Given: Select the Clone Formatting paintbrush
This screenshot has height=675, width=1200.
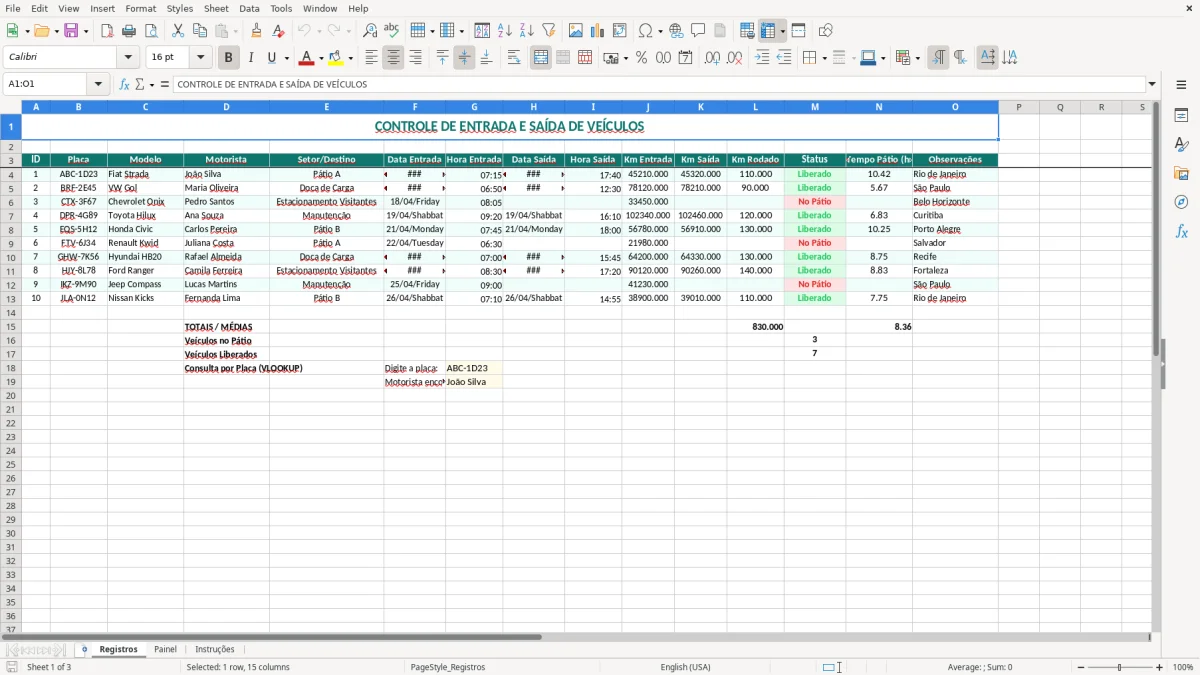Looking at the screenshot, I should coord(256,31).
